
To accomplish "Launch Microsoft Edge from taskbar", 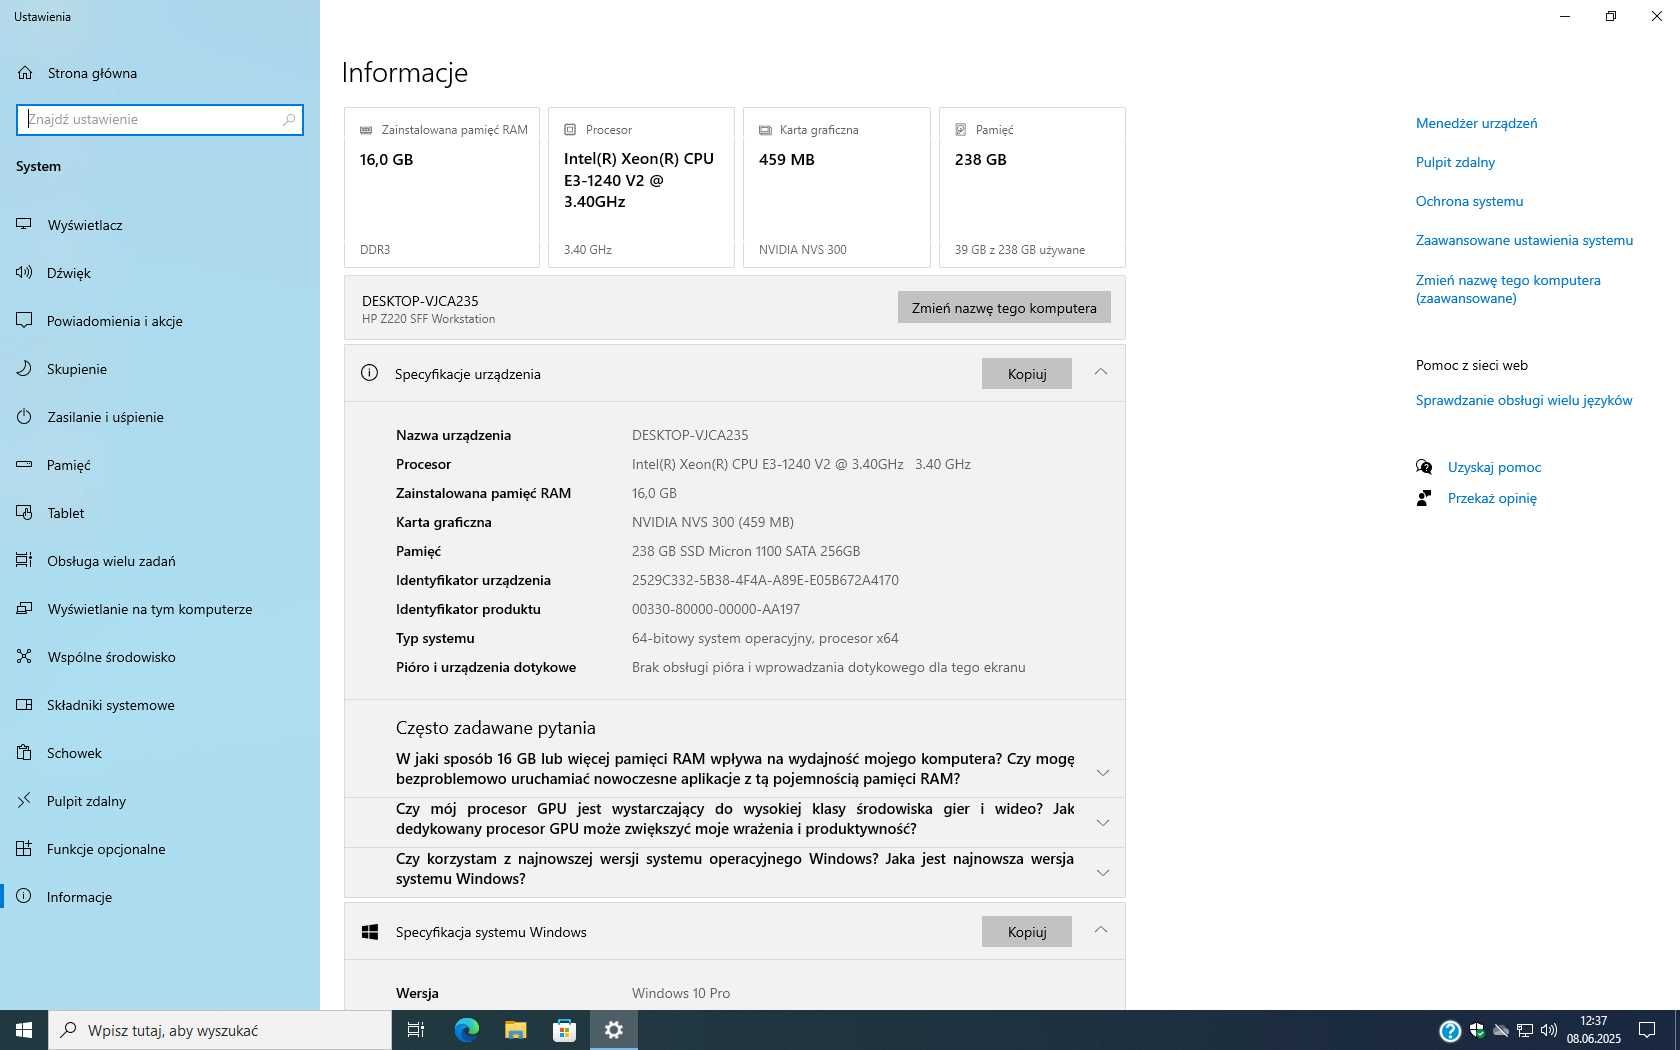I will click(x=466, y=1030).
